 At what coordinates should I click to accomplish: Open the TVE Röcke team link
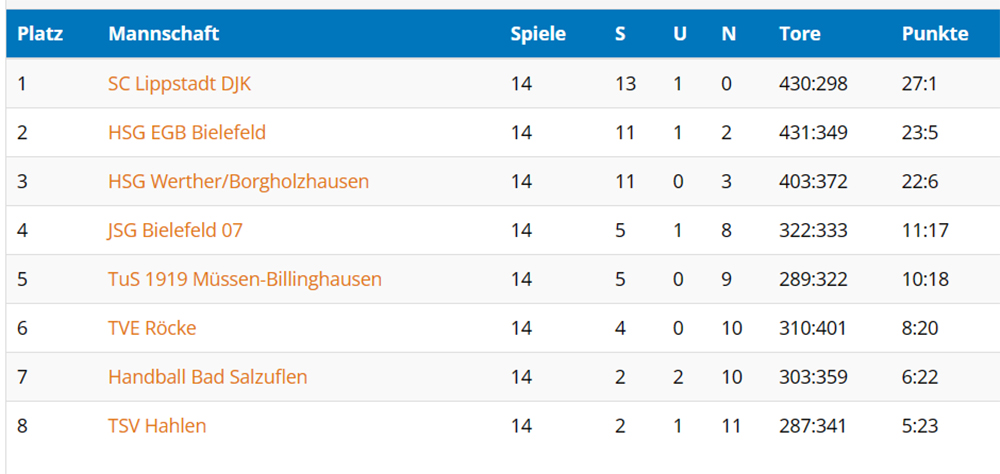tap(152, 329)
